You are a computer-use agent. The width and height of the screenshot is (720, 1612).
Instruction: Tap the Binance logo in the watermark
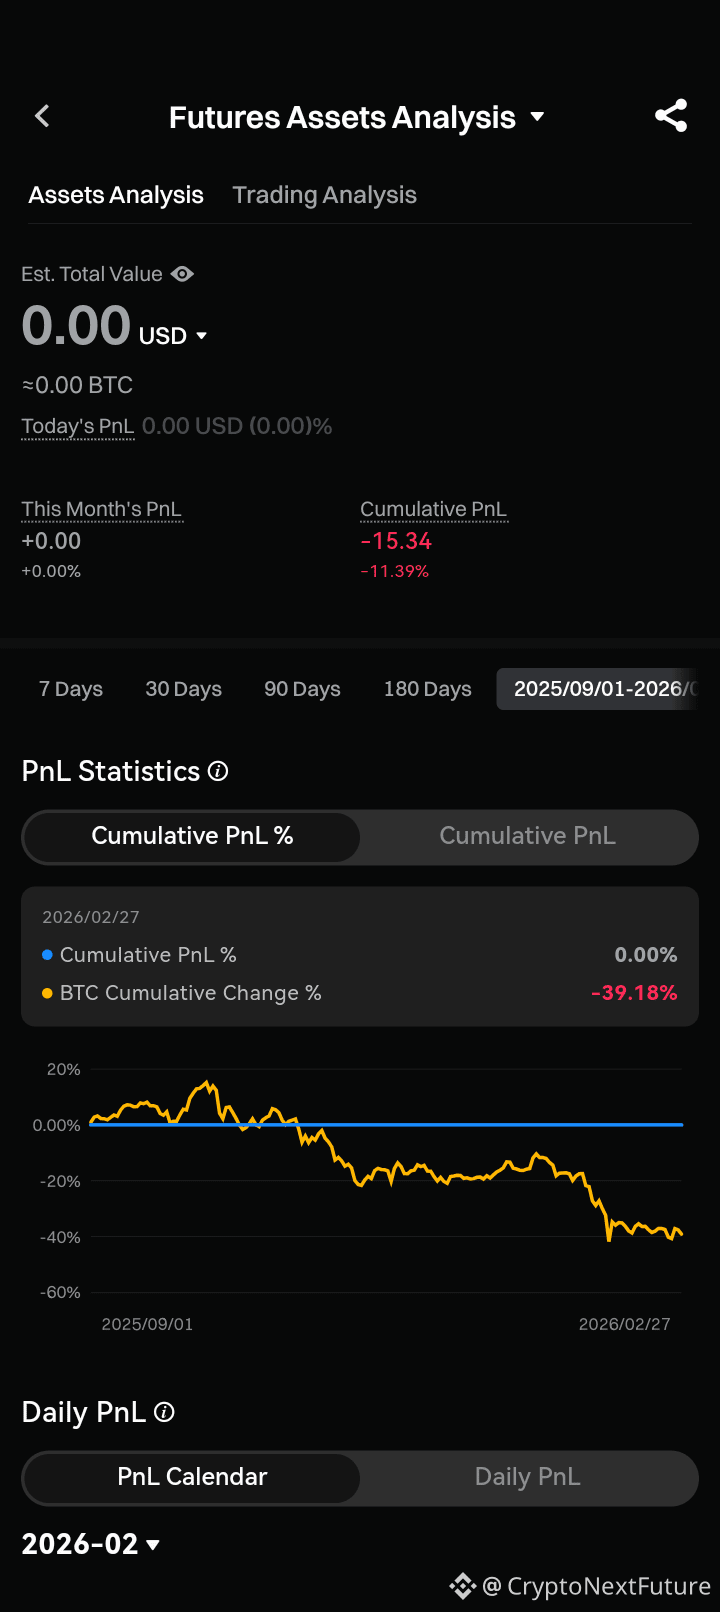tap(462, 1586)
